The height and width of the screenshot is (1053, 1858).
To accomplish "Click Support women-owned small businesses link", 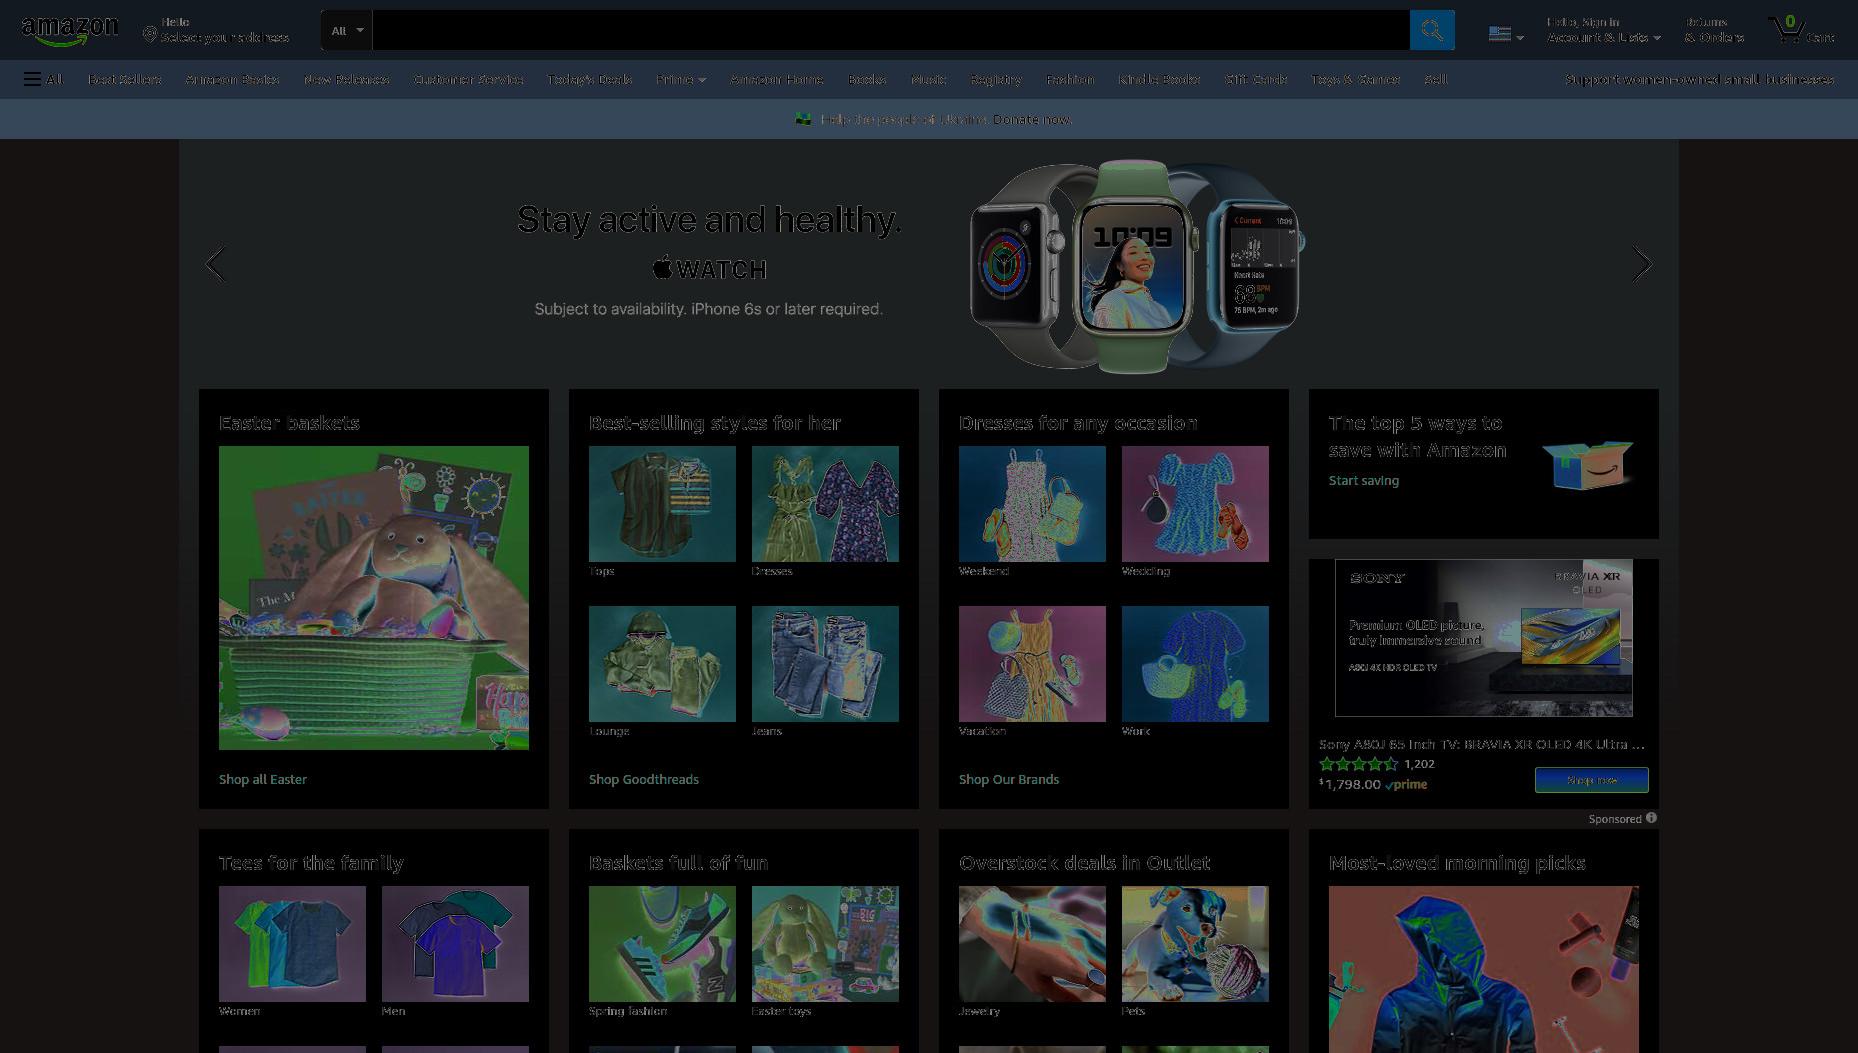I will [1699, 79].
